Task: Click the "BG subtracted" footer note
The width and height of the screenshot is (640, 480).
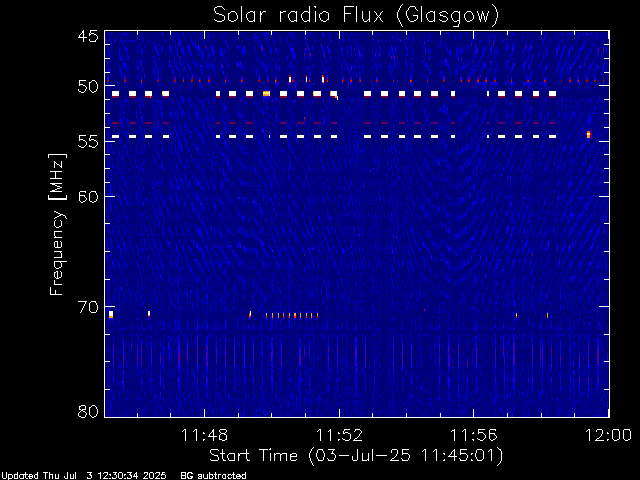Action: pyautogui.click(x=213, y=476)
